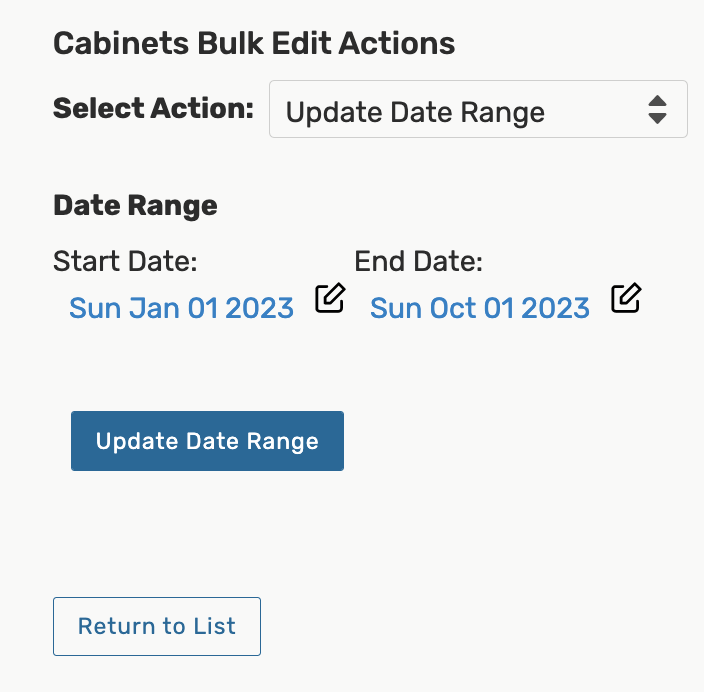Open the Select Action dropdown
The width and height of the screenshot is (704, 692).
[x=477, y=110]
